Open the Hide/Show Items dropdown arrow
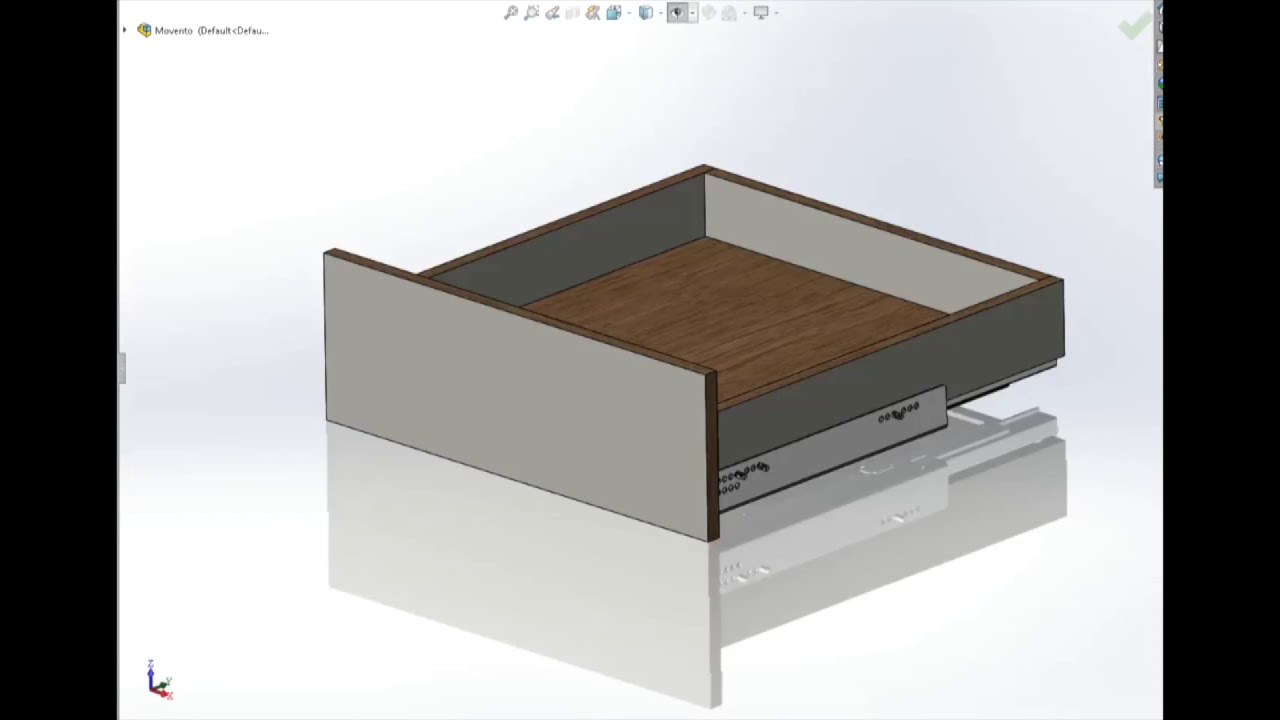Image resolution: width=1280 pixels, height=720 pixels. coord(693,13)
